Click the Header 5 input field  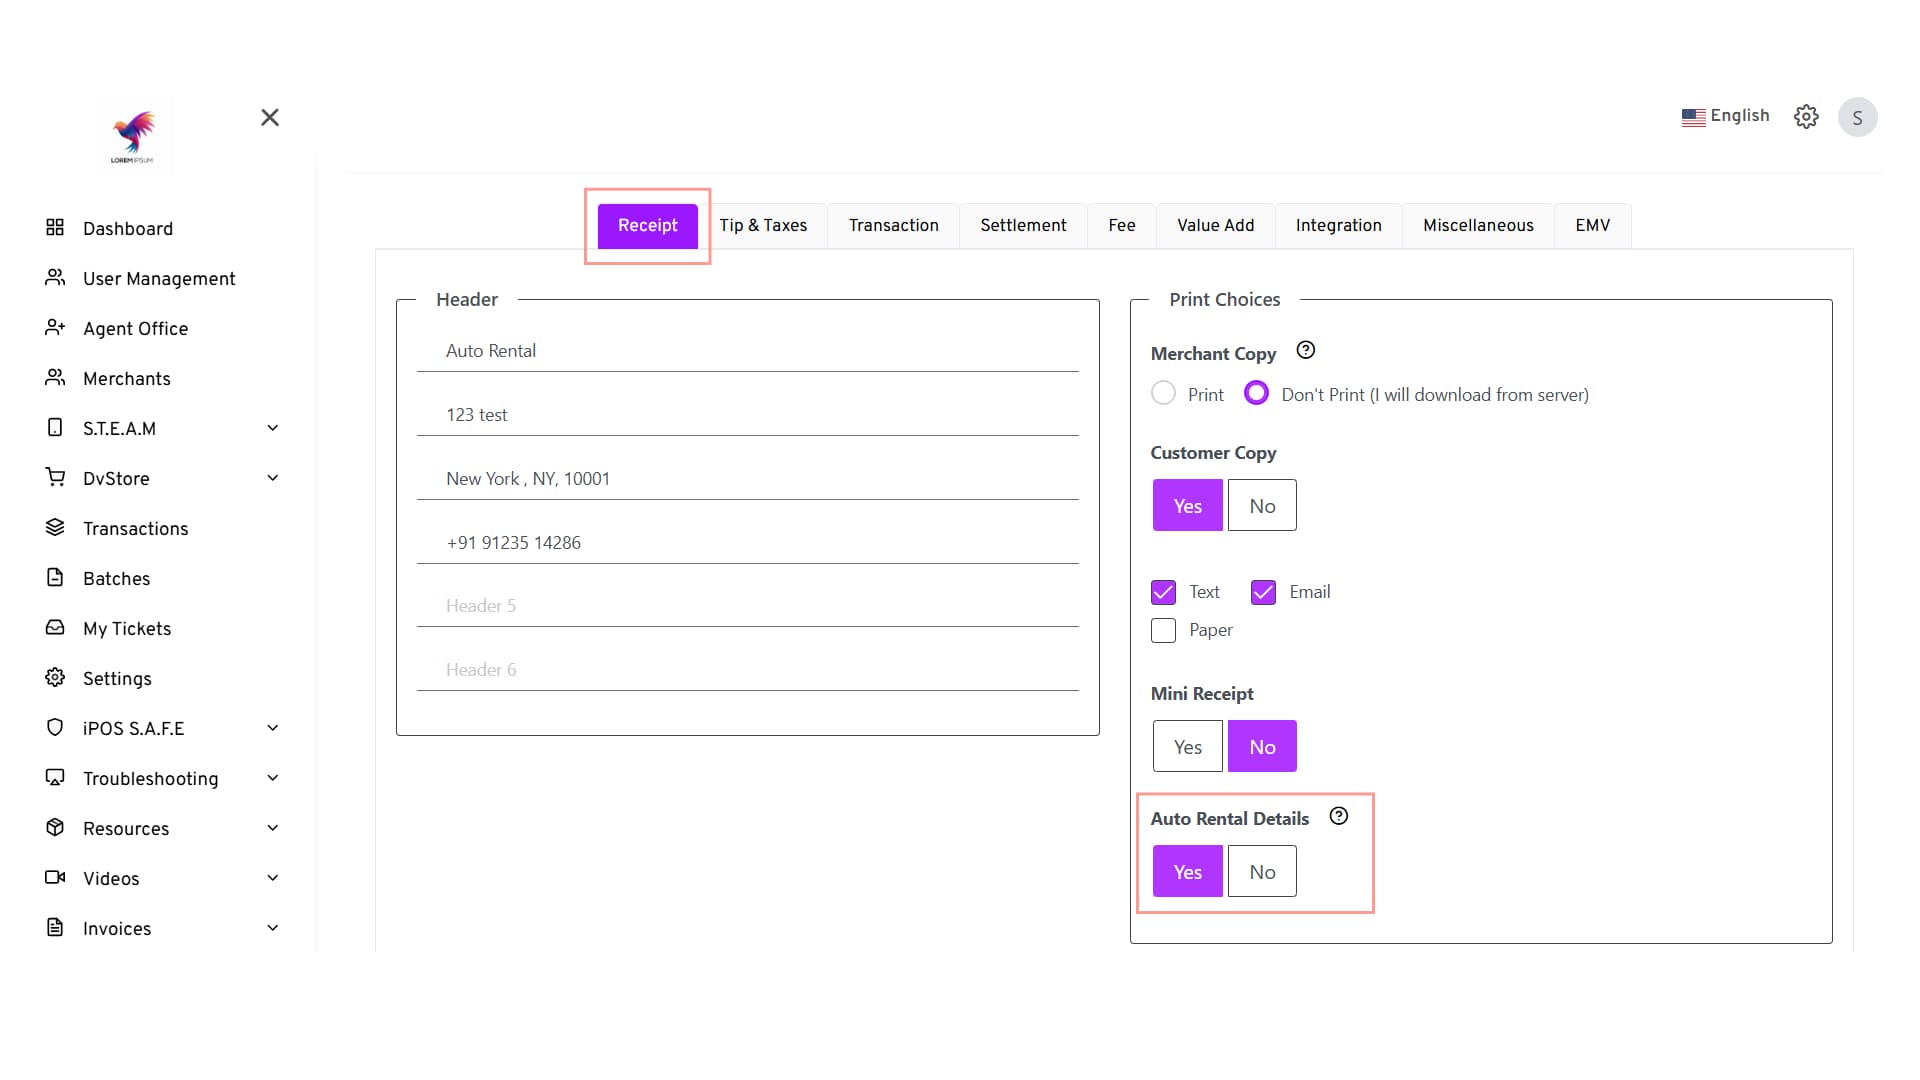[x=747, y=606]
